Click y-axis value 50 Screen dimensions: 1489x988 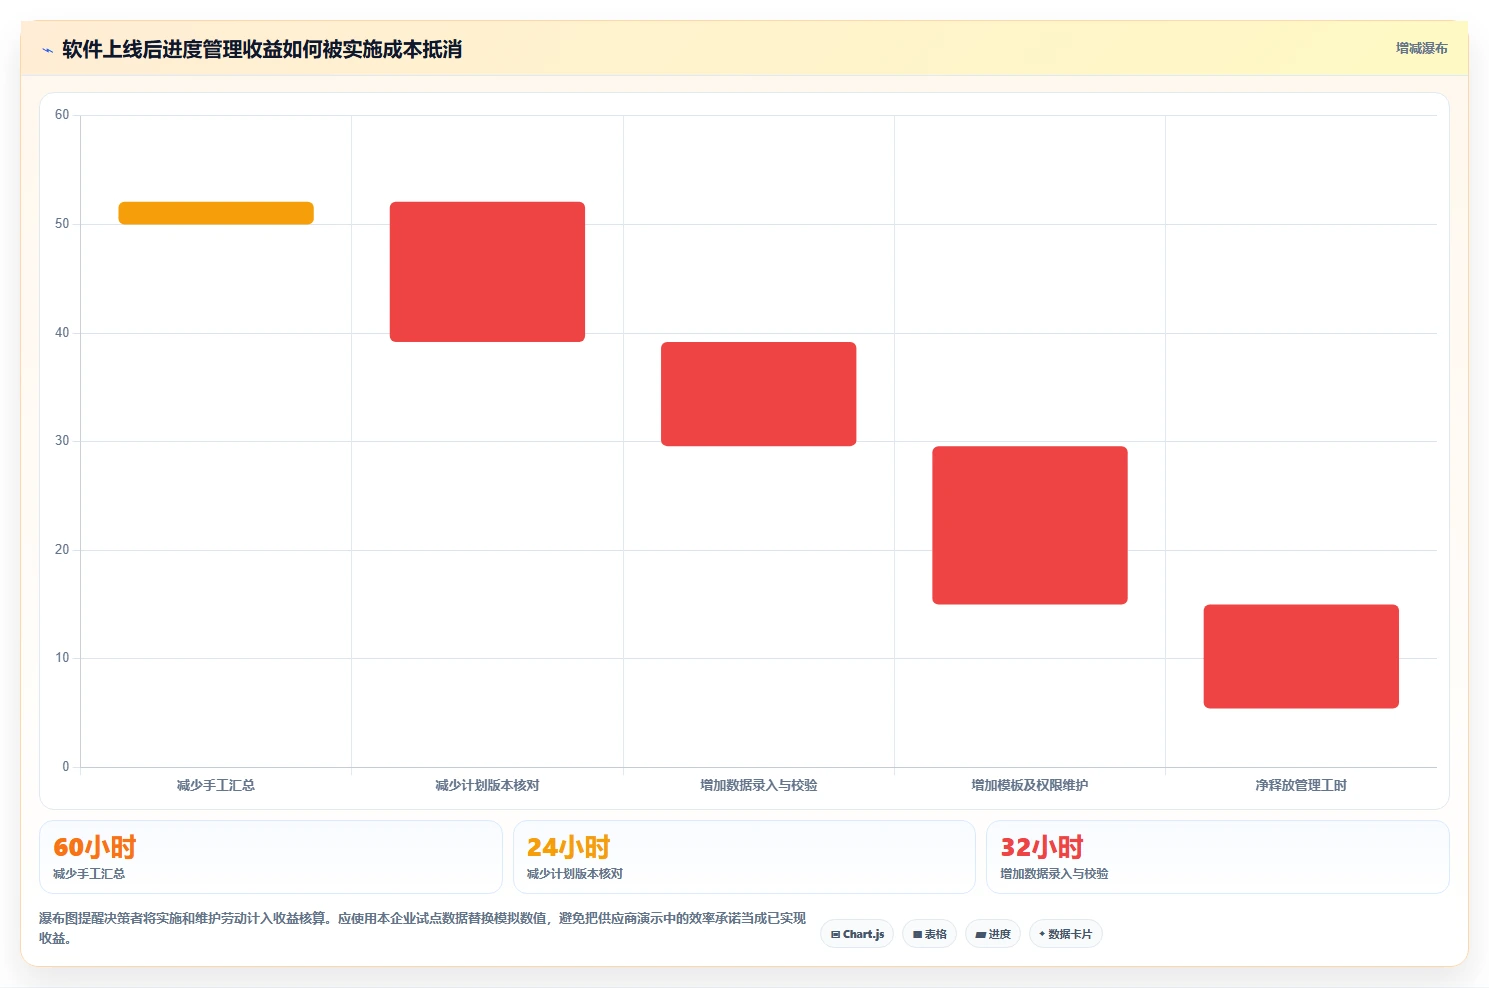point(62,224)
